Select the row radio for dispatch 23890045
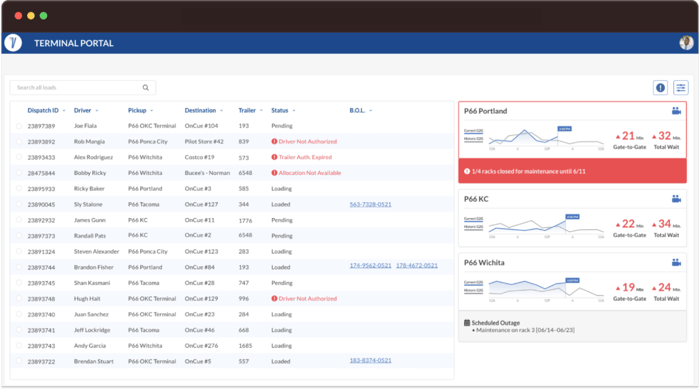 pos(19,204)
